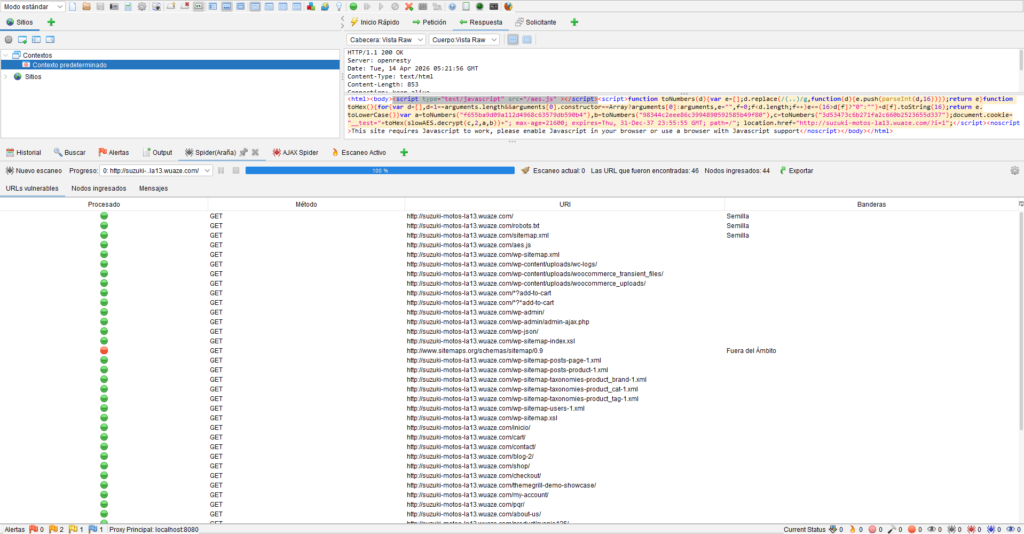The width and height of the screenshot is (1024, 534).
Task: Switch to the Historial tab
Action: pyautogui.click(x=23, y=152)
